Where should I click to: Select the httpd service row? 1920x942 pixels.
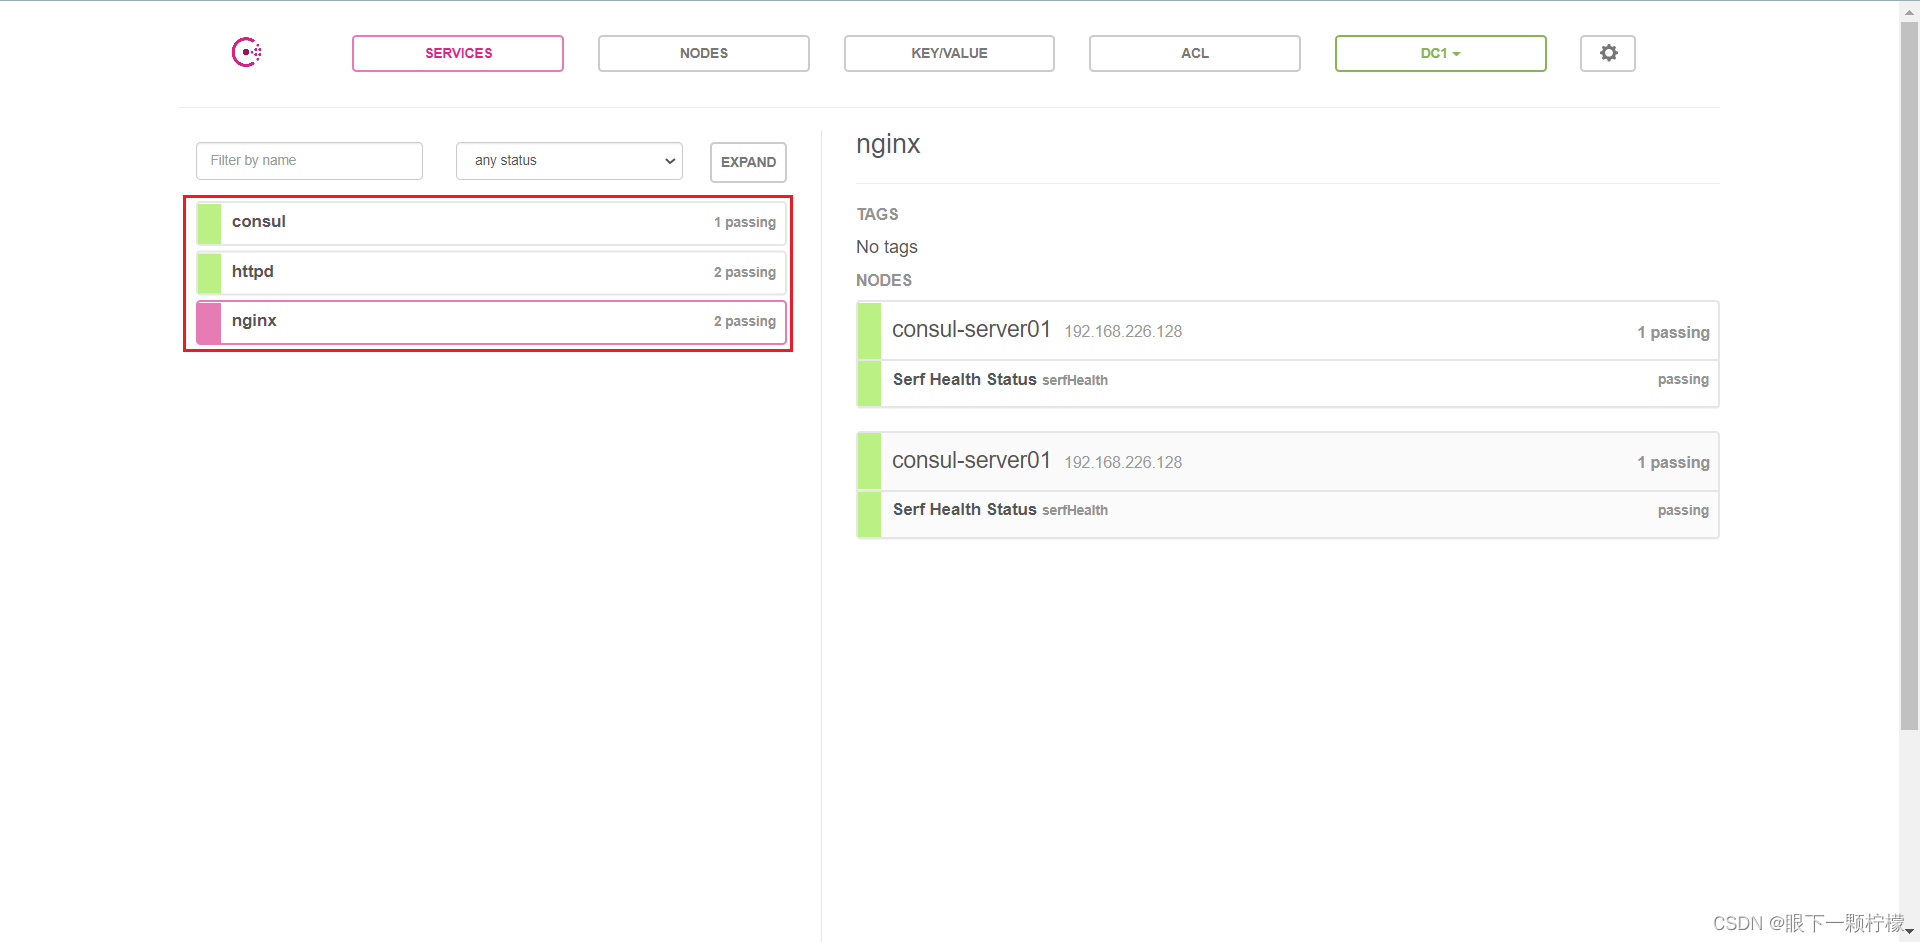pos(491,273)
